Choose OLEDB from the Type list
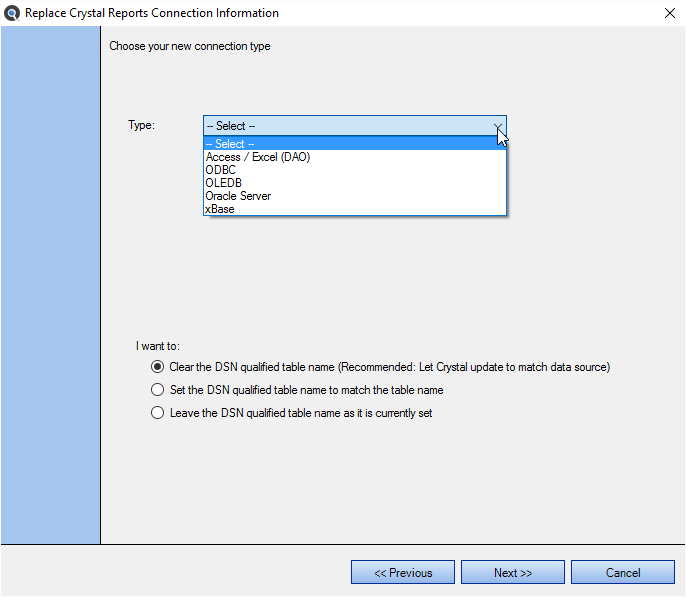This screenshot has width=686, height=597. click(355, 183)
